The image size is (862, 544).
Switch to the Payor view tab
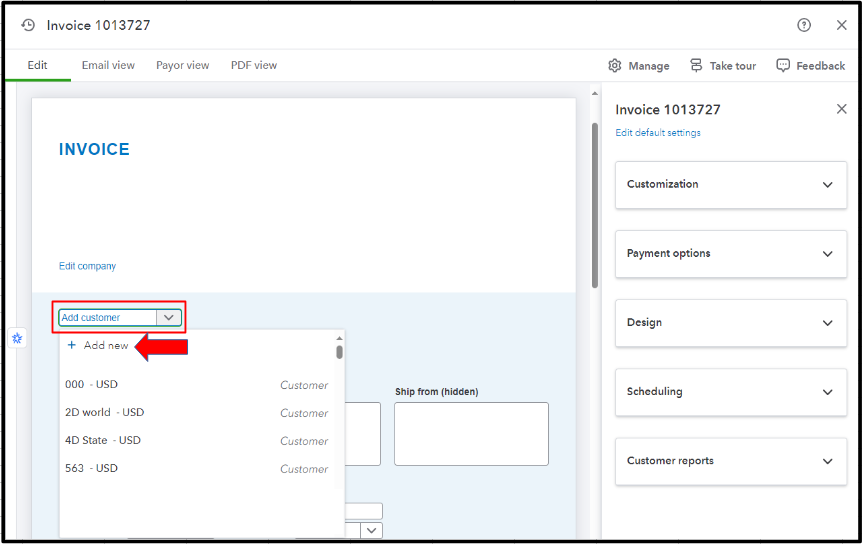pos(183,65)
